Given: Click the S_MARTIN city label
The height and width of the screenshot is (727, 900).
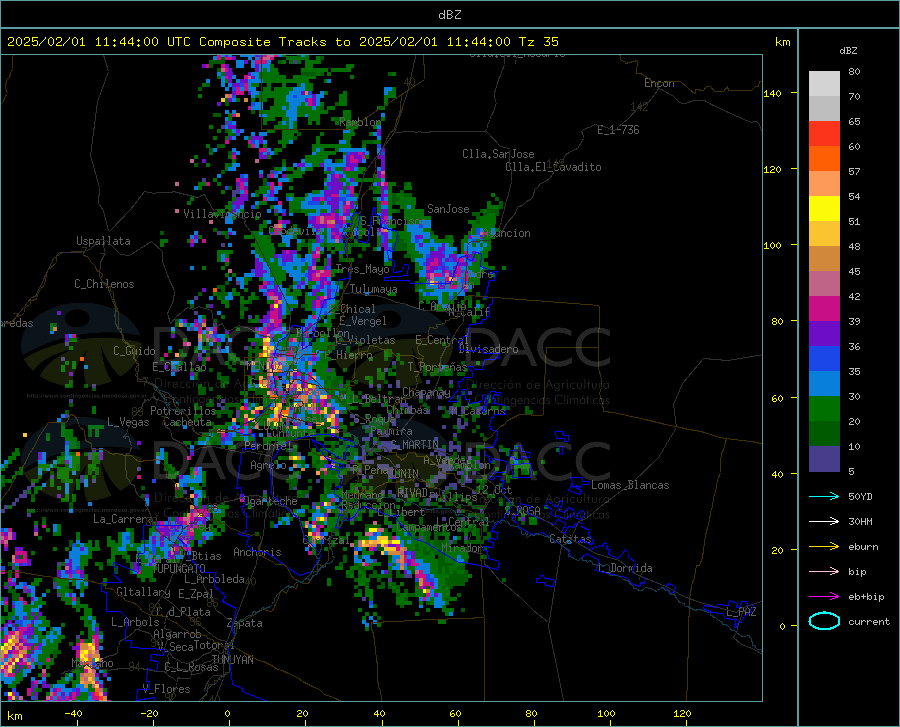Looking at the screenshot, I should [414, 445].
